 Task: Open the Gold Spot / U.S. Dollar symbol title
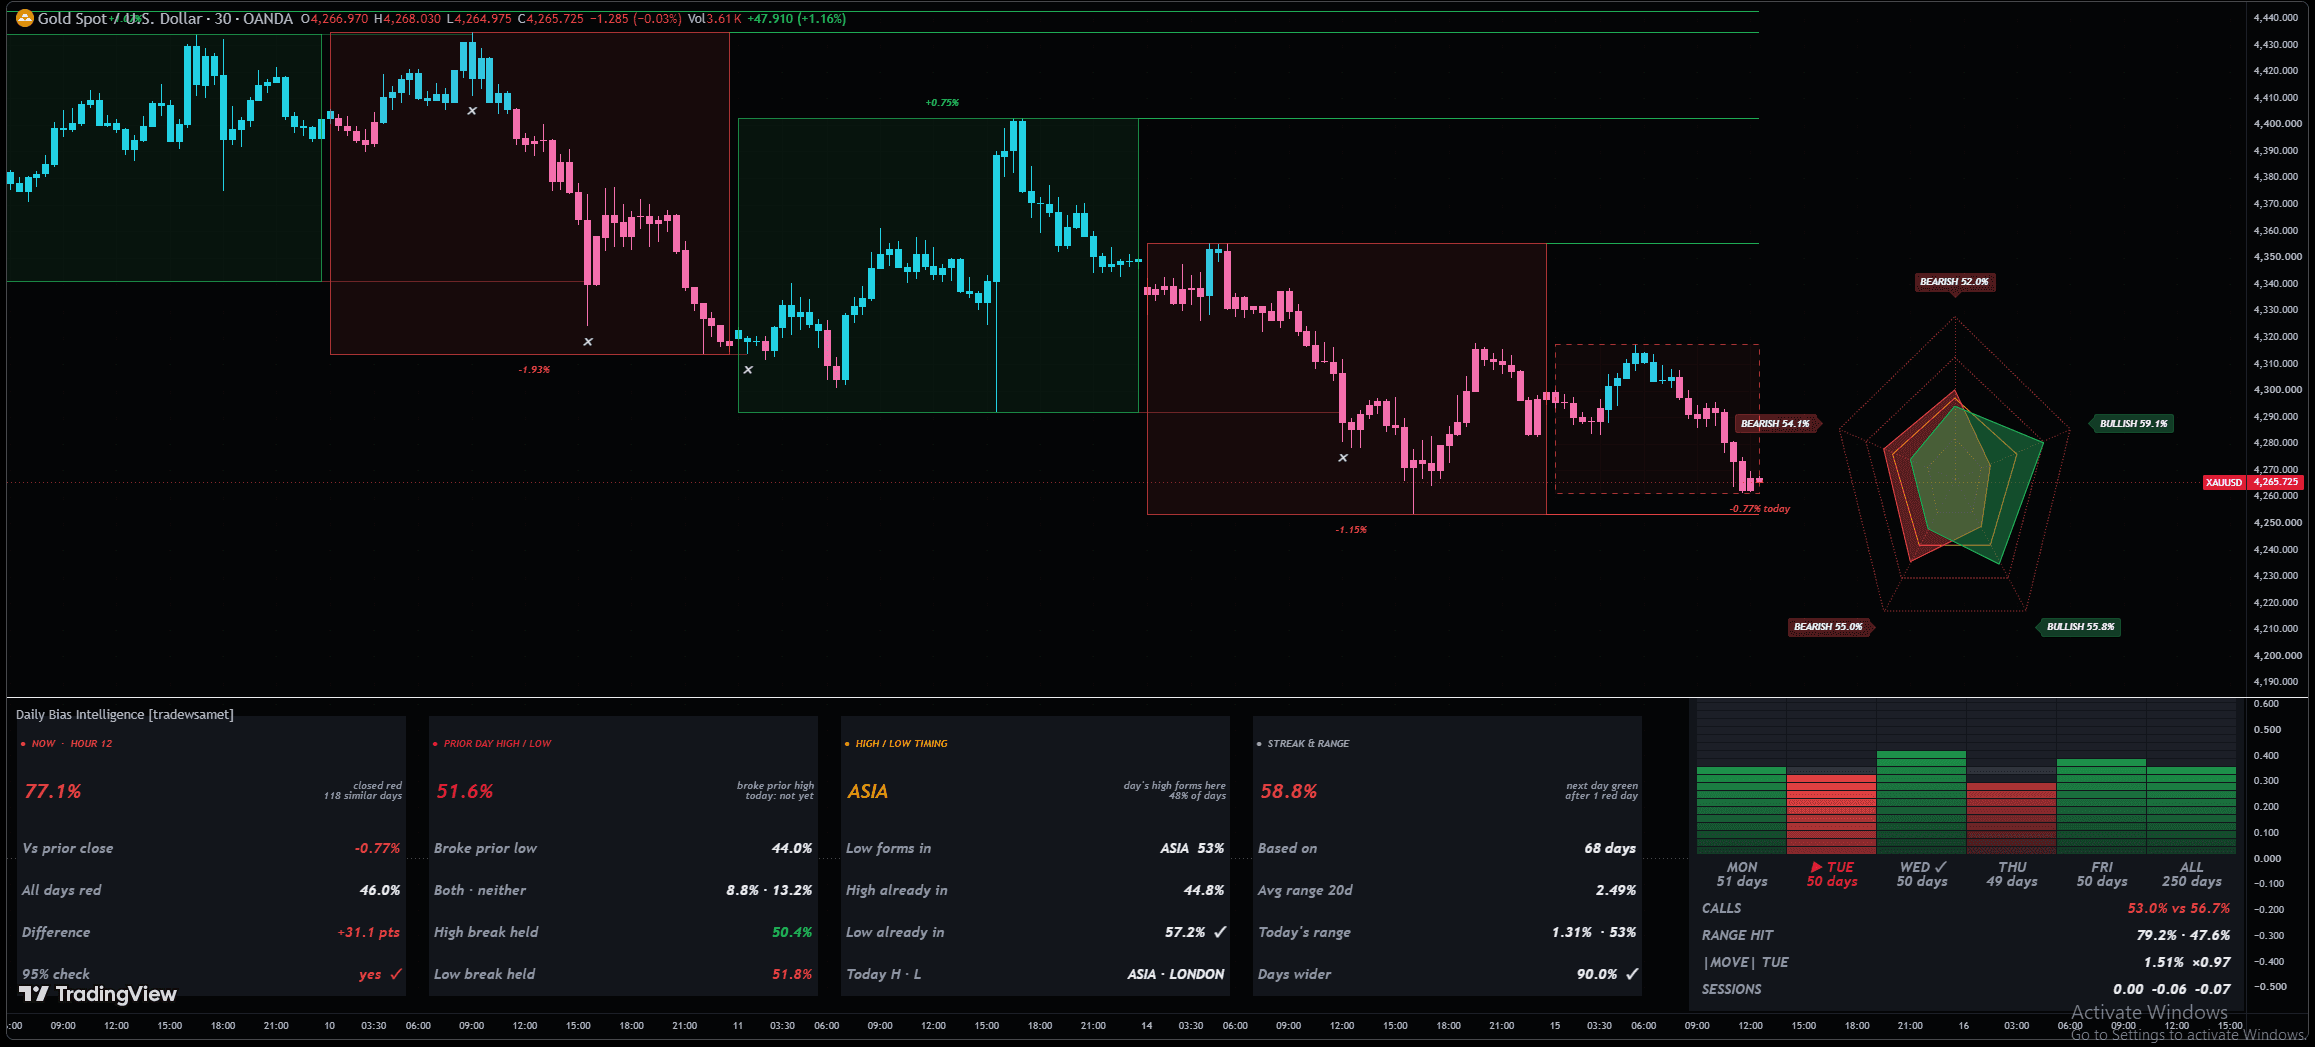point(165,18)
